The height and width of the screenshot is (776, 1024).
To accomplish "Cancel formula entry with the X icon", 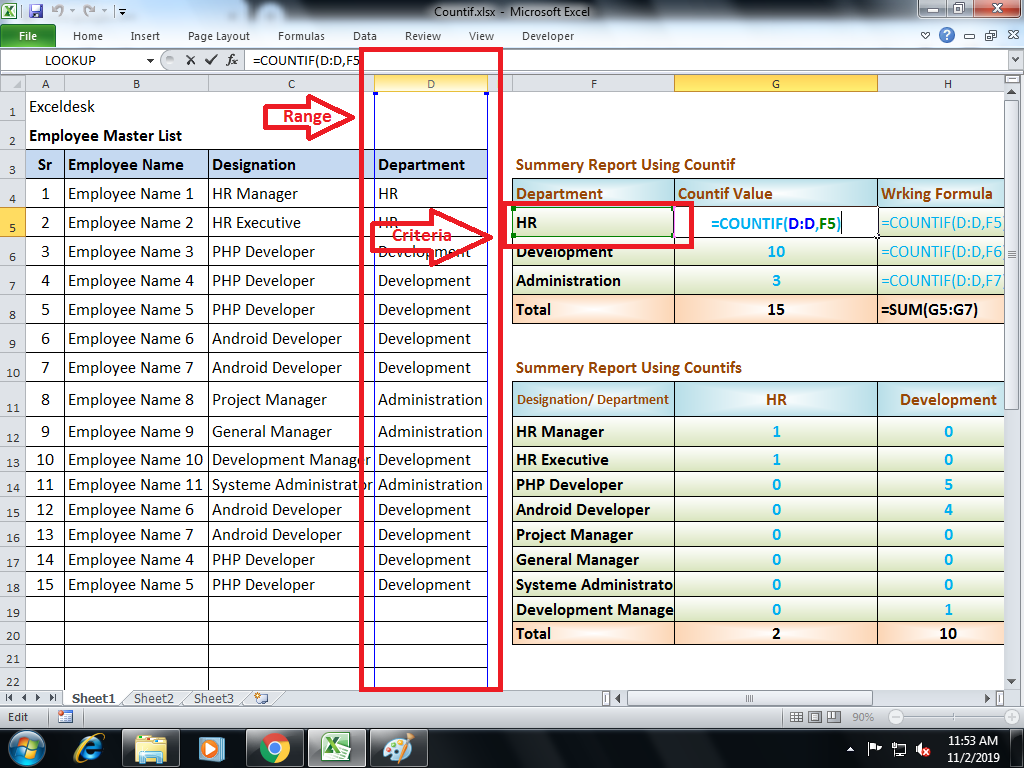I will (x=191, y=60).
